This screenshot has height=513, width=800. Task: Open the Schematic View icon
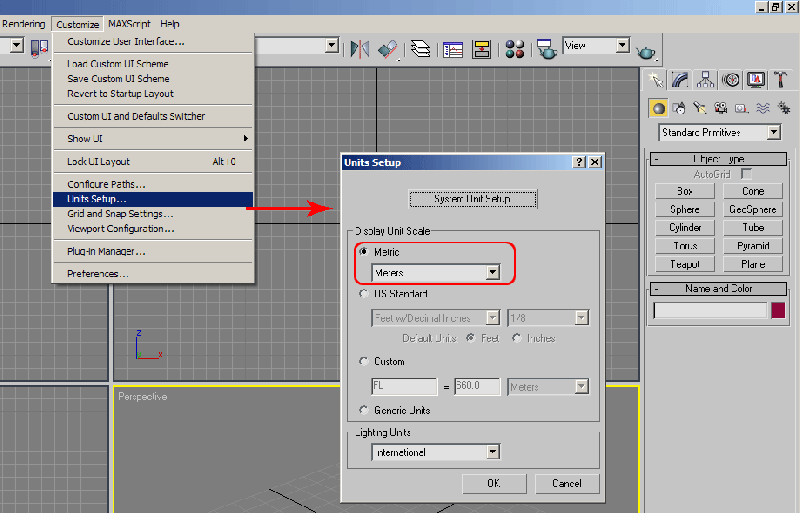coord(481,50)
